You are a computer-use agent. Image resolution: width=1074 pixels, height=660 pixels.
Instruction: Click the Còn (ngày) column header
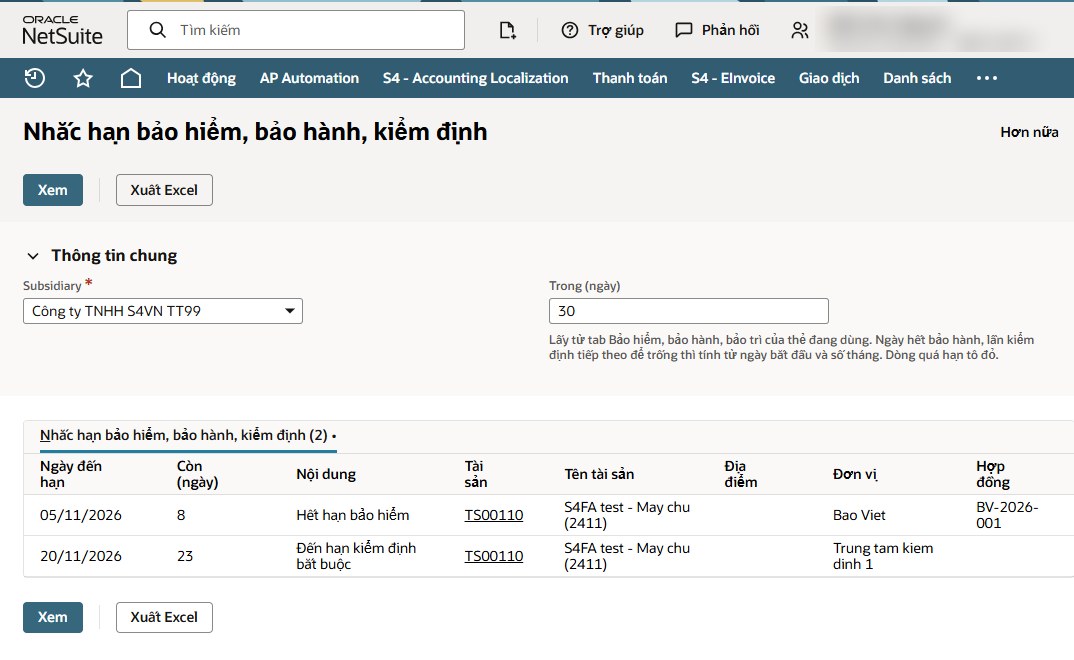click(197, 474)
